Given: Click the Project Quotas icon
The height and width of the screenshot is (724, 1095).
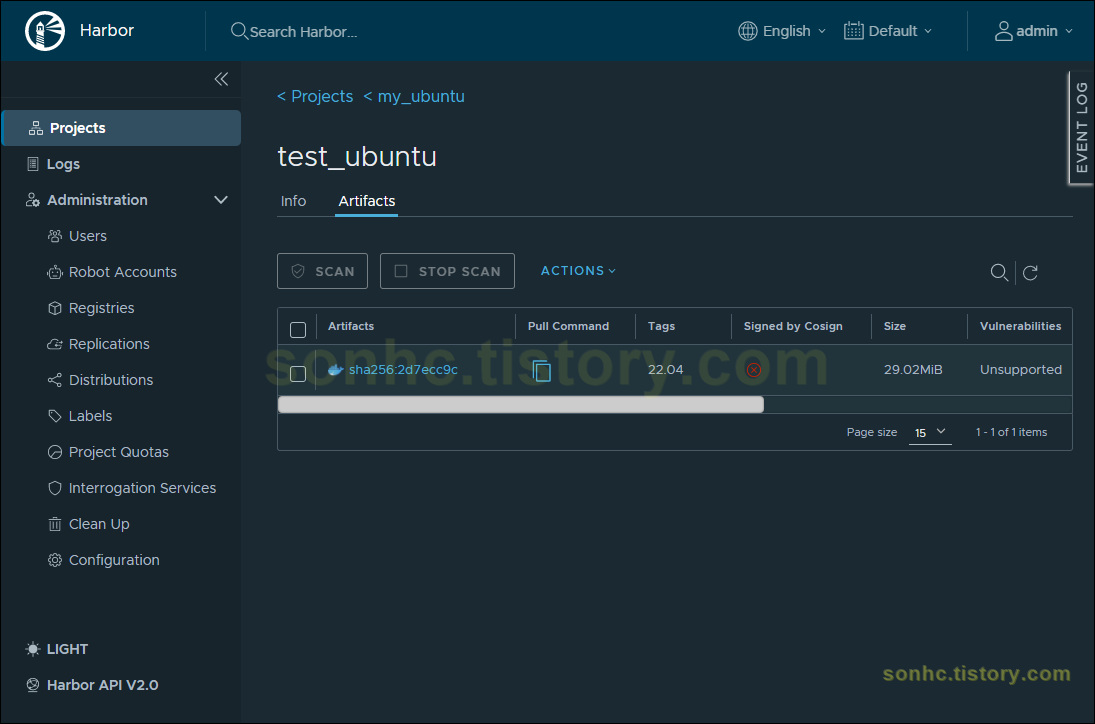Looking at the screenshot, I should (x=54, y=452).
